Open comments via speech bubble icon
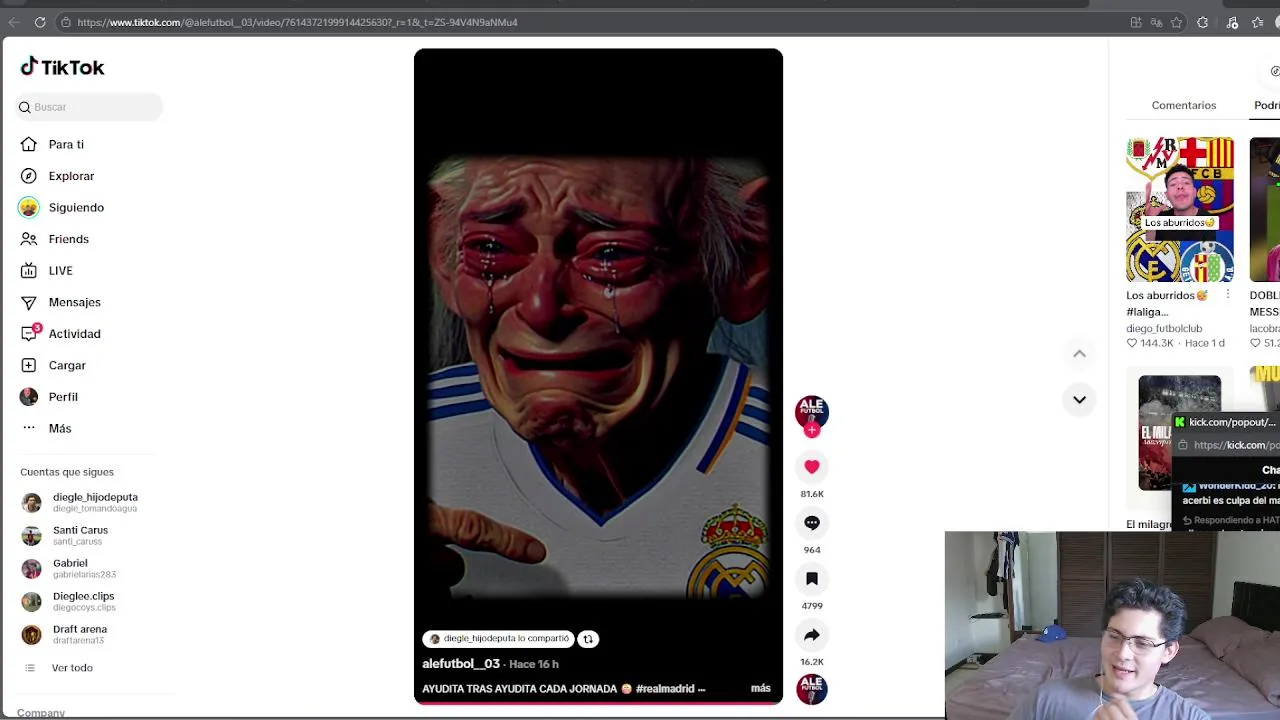1280x720 pixels. point(812,523)
